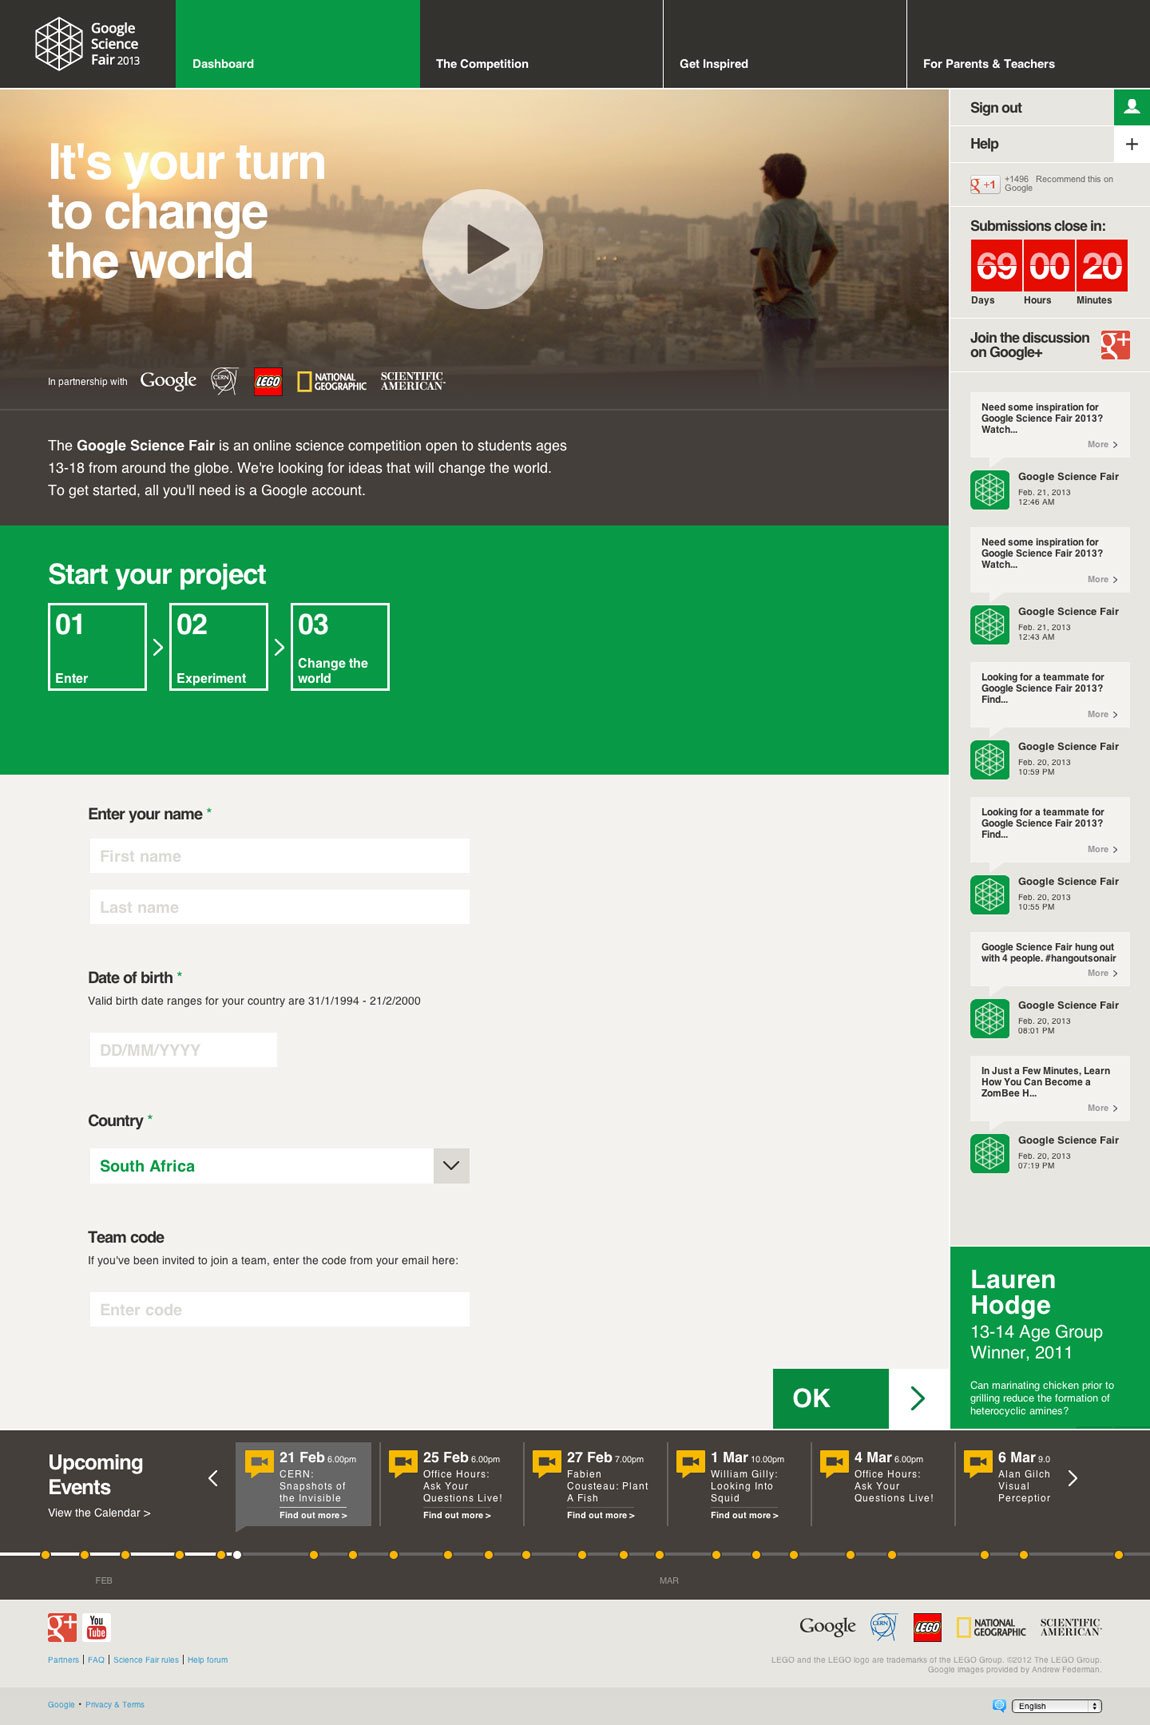Open the Help forum footer link
Image resolution: width=1150 pixels, height=1725 pixels.
pyautogui.click(x=208, y=1660)
